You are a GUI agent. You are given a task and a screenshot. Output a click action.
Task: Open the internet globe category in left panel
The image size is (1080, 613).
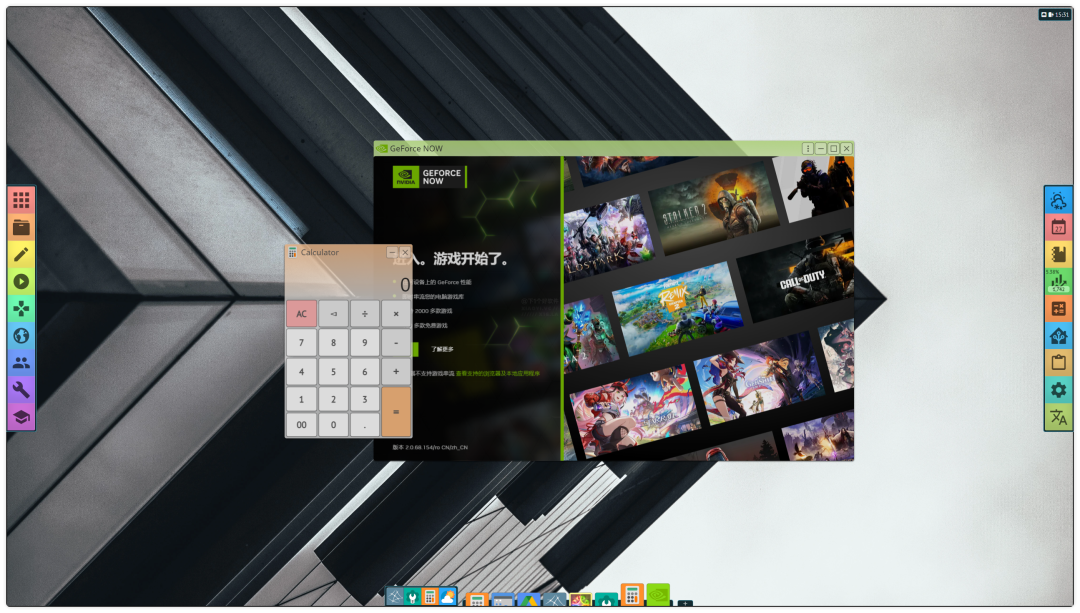coord(21,335)
